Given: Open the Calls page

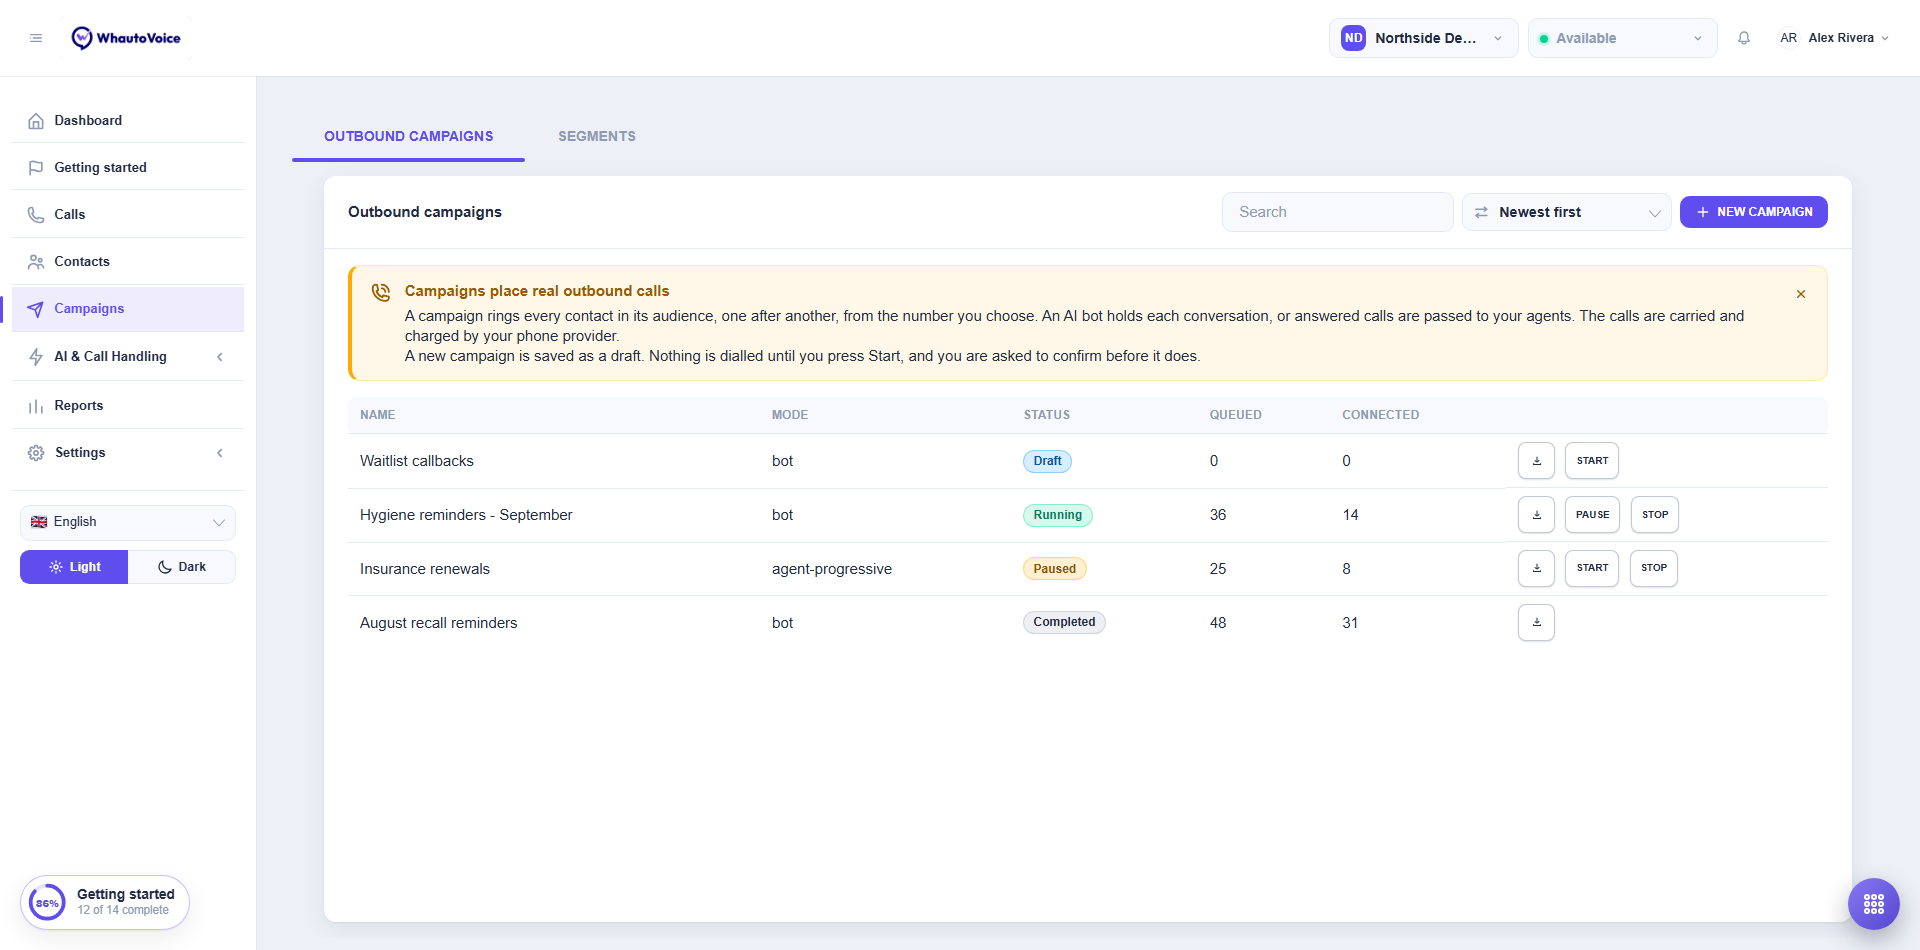Looking at the screenshot, I should tap(128, 214).
